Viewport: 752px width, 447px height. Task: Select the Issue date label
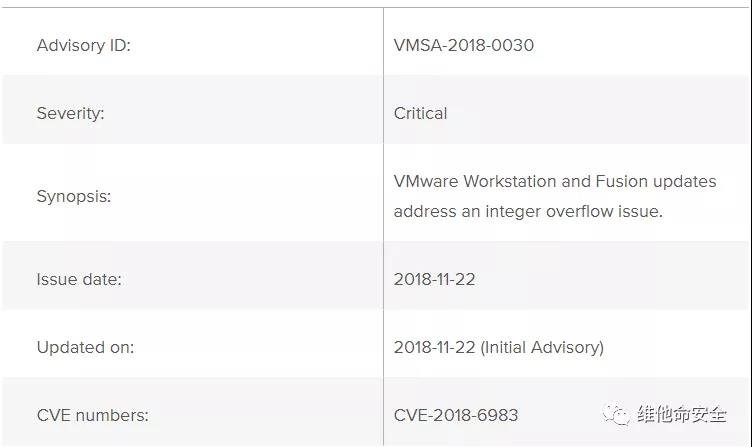(x=79, y=279)
